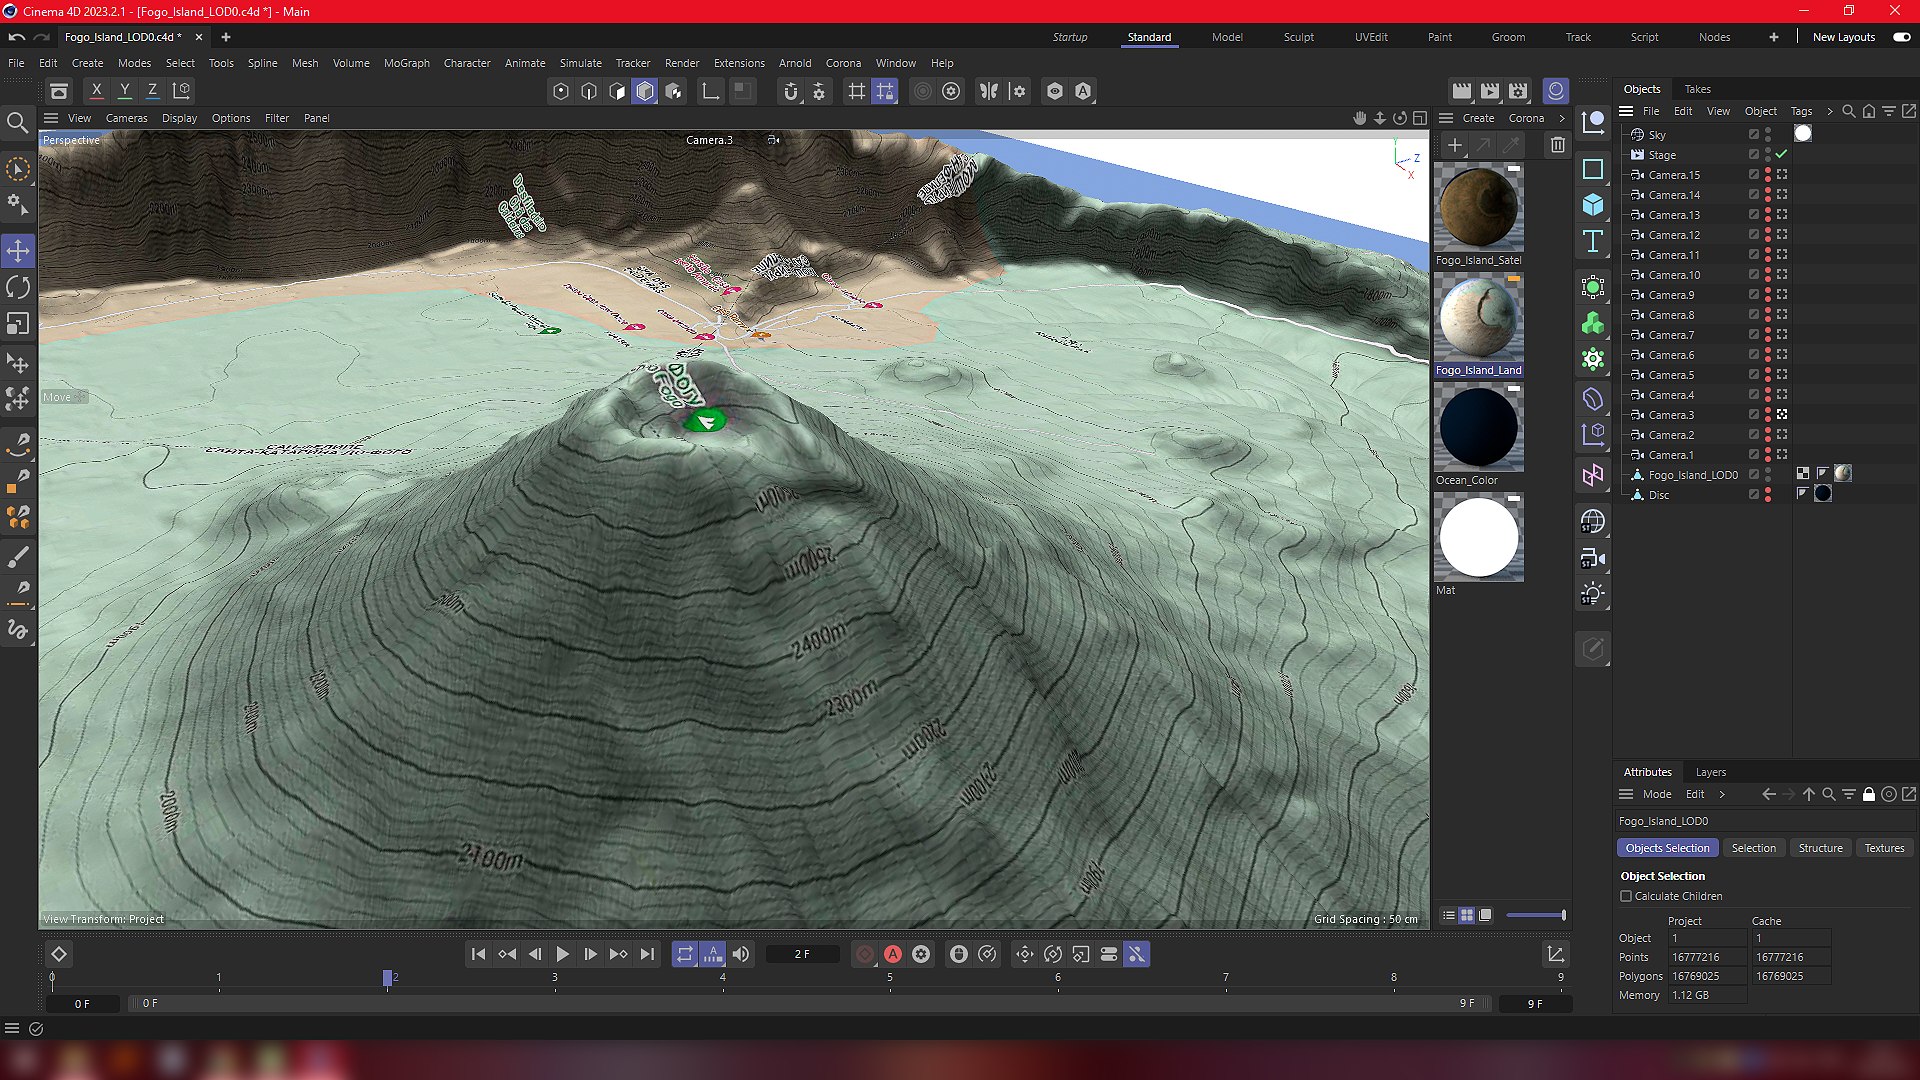
Task: Switch to the Takes tab
Action: pyautogui.click(x=1698, y=89)
